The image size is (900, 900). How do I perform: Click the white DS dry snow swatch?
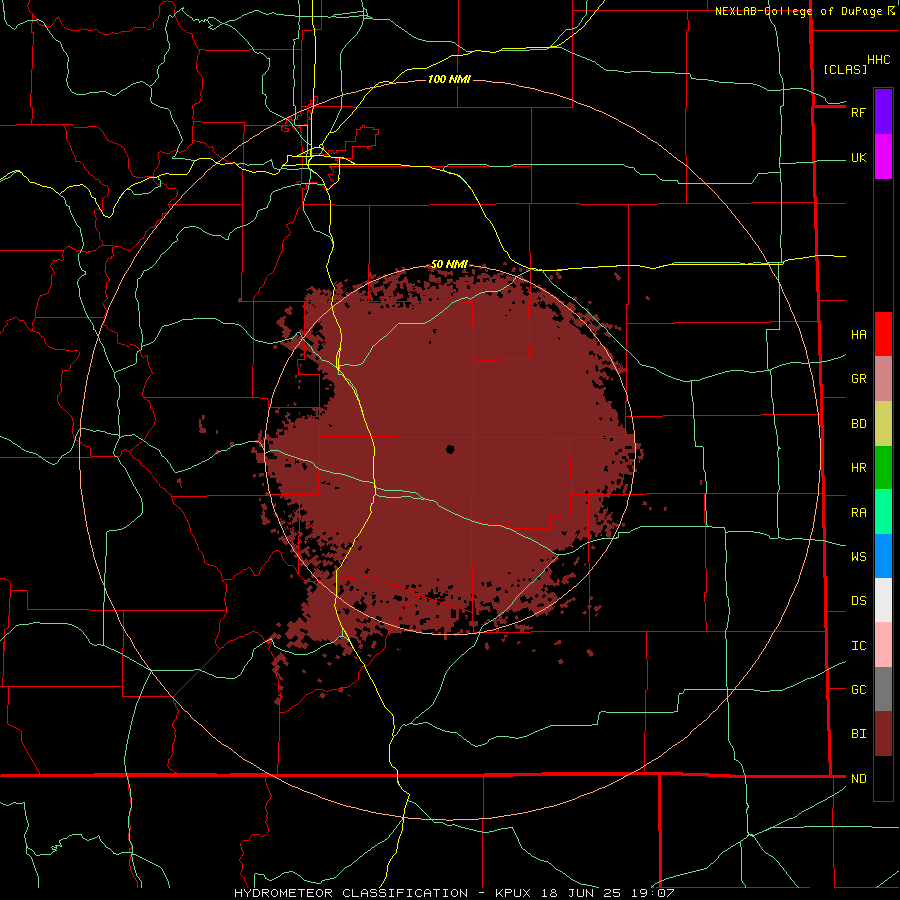883,600
